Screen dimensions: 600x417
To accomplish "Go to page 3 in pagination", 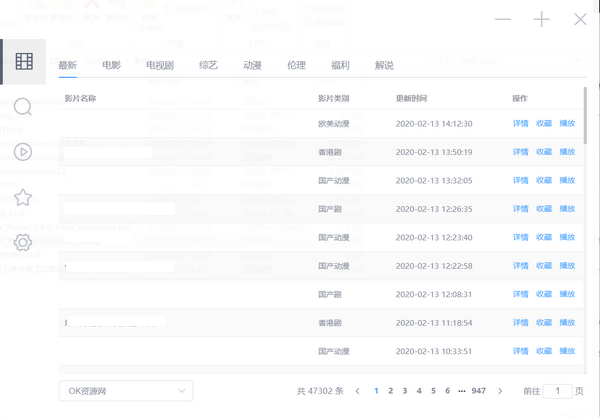I will (x=404, y=391).
